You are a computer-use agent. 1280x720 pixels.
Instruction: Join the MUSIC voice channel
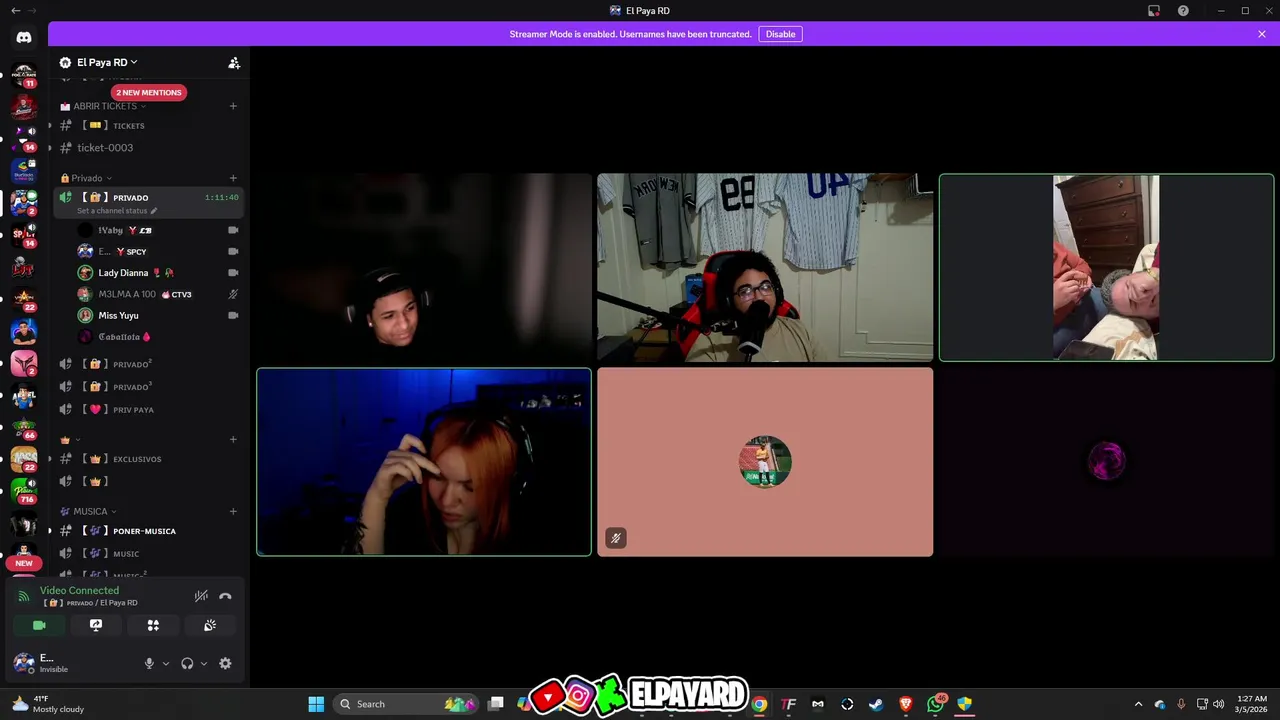pyautogui.click(x=149, y=553)
